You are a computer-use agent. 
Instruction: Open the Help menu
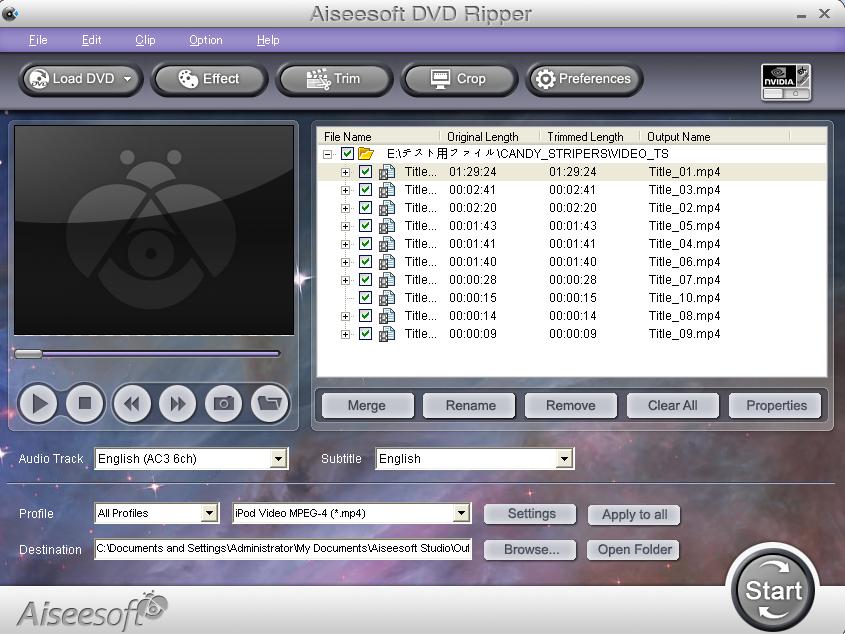tap(268, 40)
